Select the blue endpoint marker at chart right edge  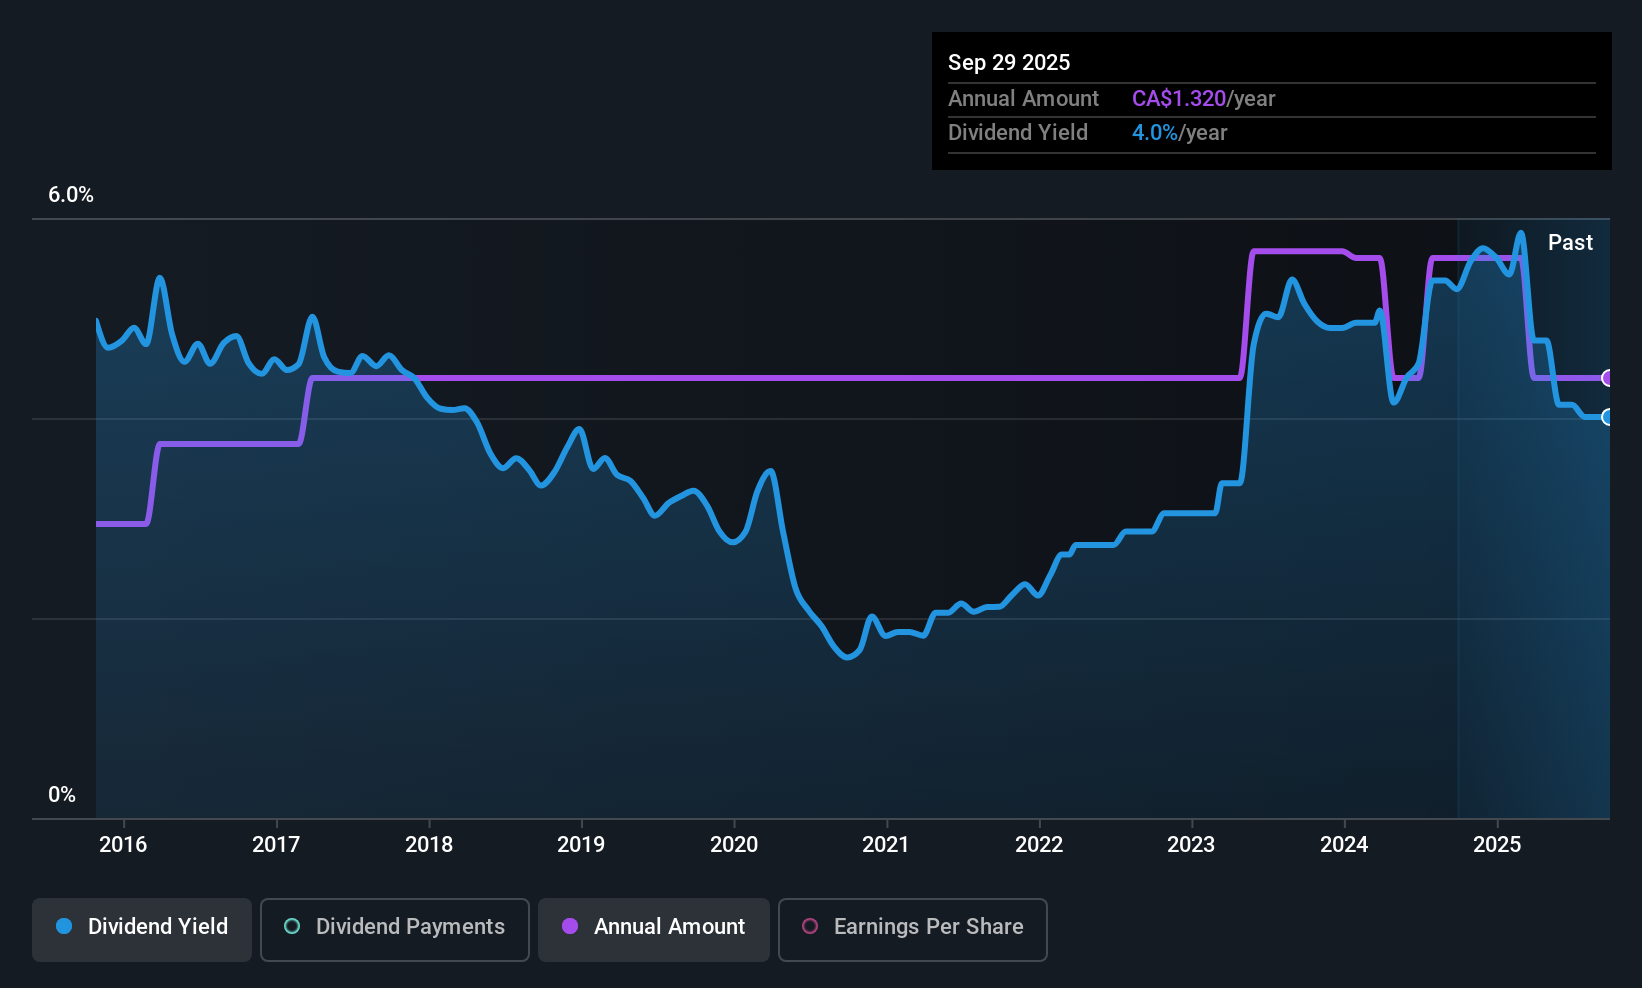click(x=1608, y=418)
